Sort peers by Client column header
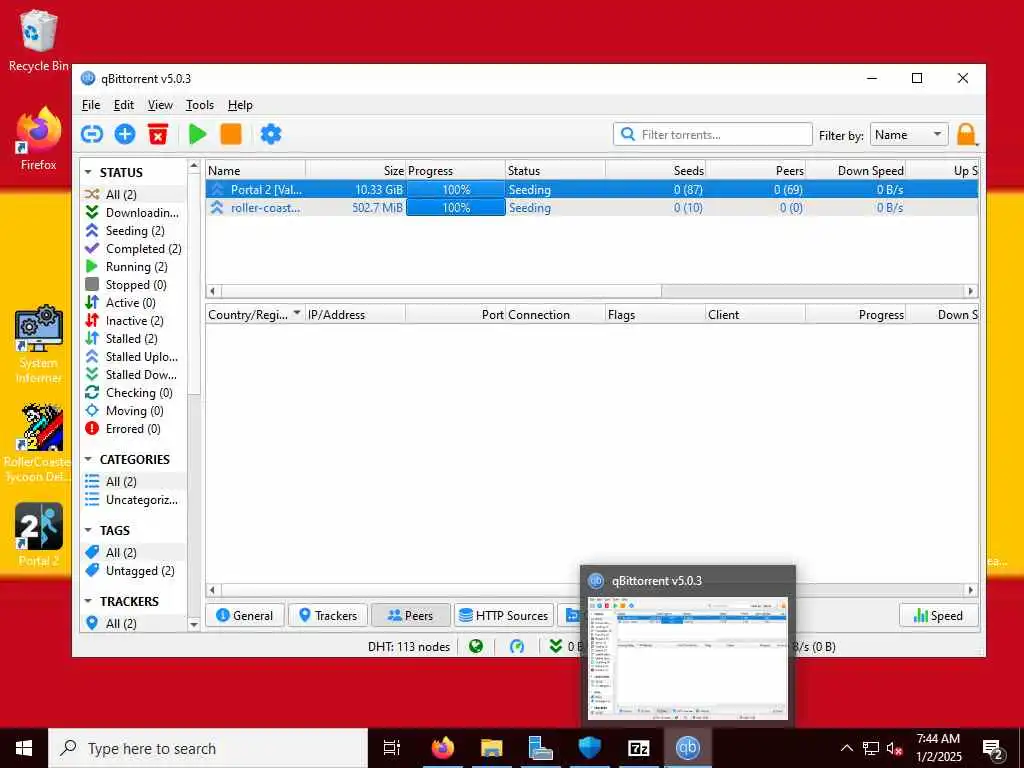Viewport: 1024px width, 768px height. pos(756,314)
